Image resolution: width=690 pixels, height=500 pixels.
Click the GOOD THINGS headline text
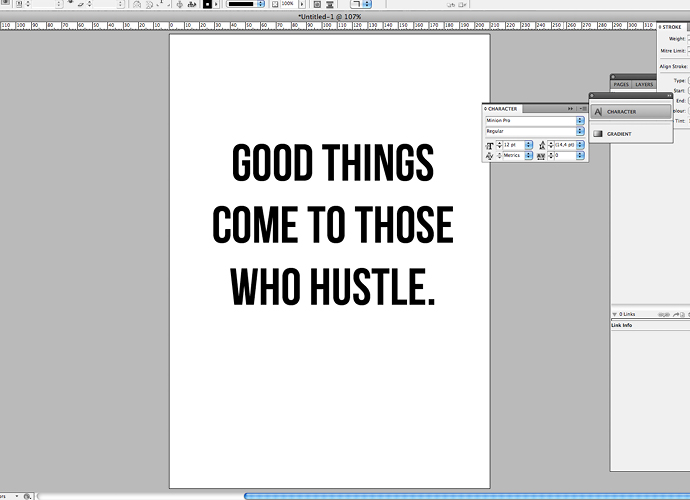[333, 162]
